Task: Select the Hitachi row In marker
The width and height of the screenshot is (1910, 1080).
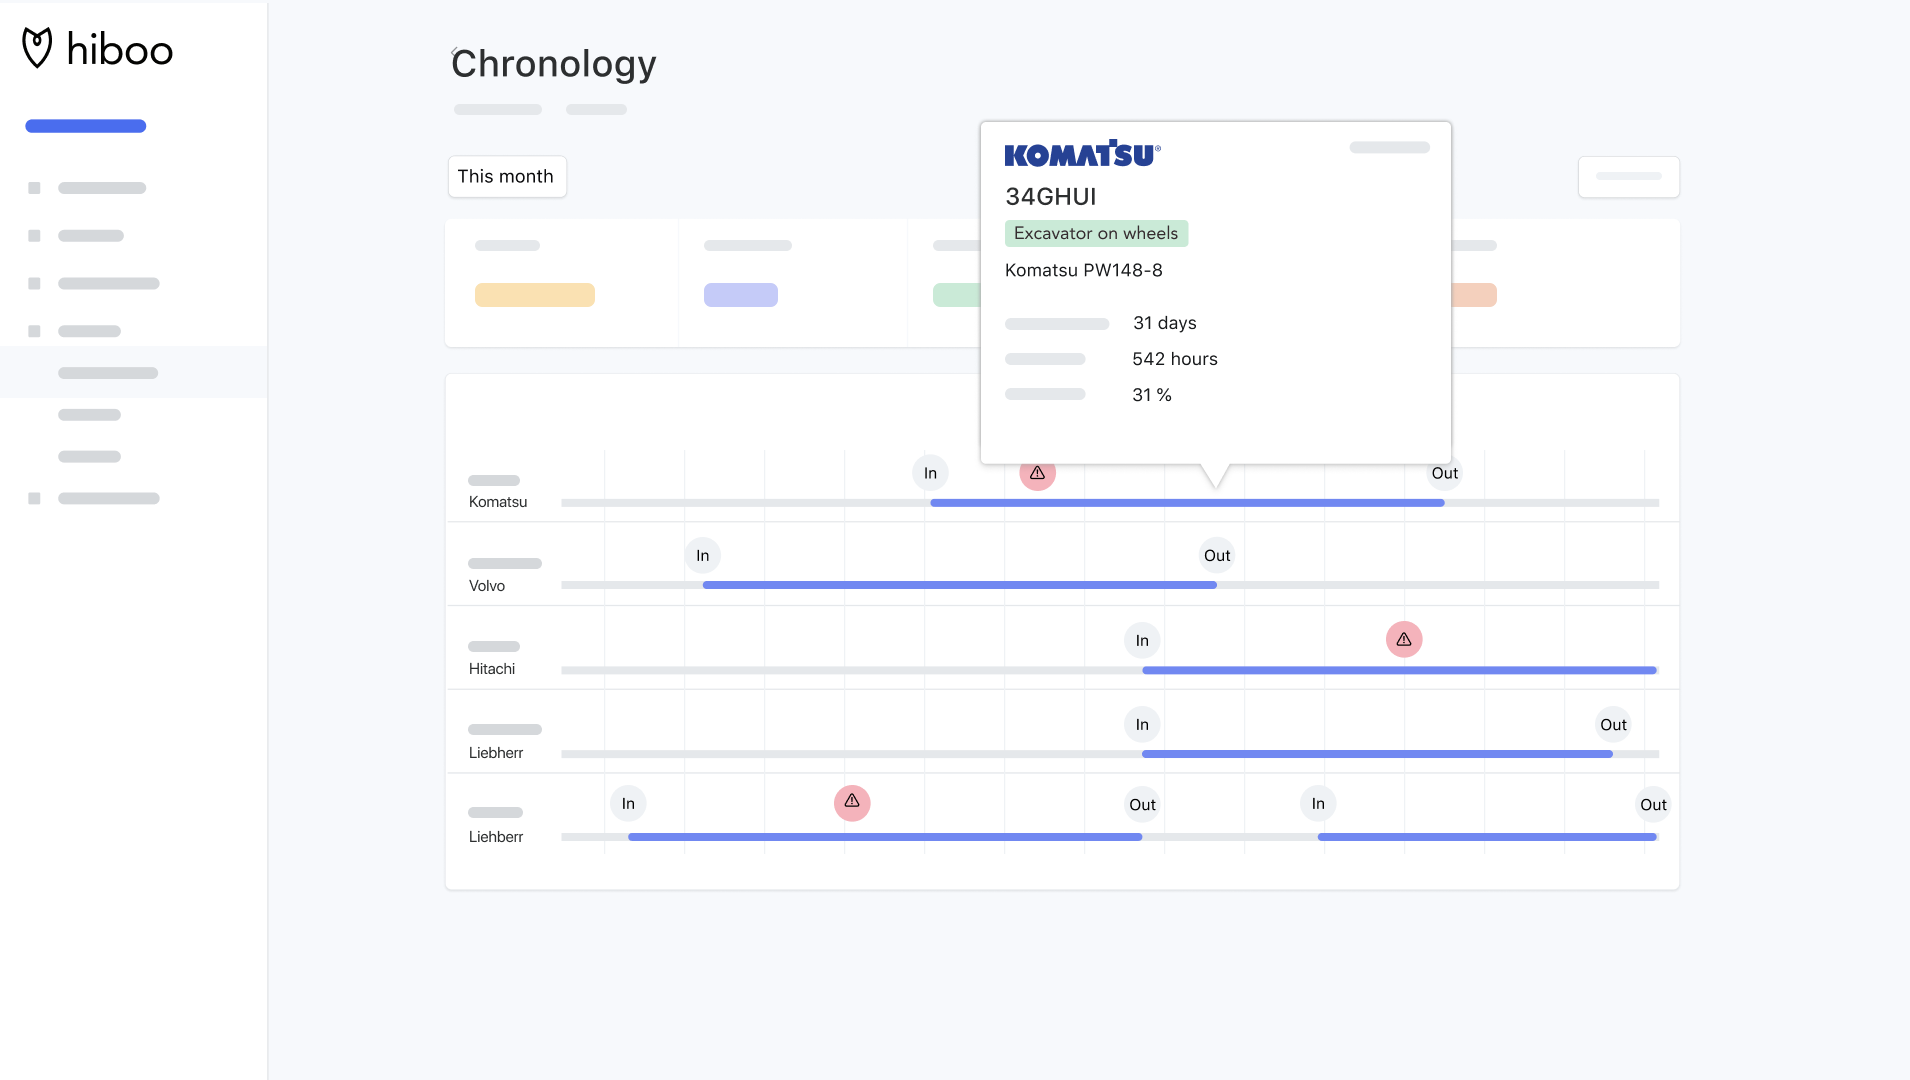Action: tap(1142, 640)
